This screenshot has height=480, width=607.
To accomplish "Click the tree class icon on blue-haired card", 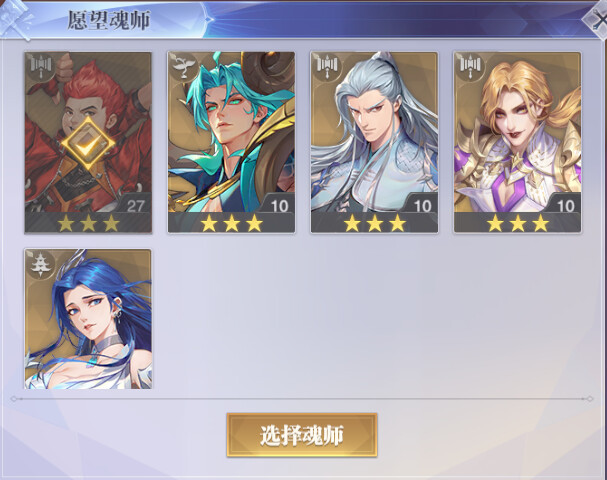I will coord(41,265).
